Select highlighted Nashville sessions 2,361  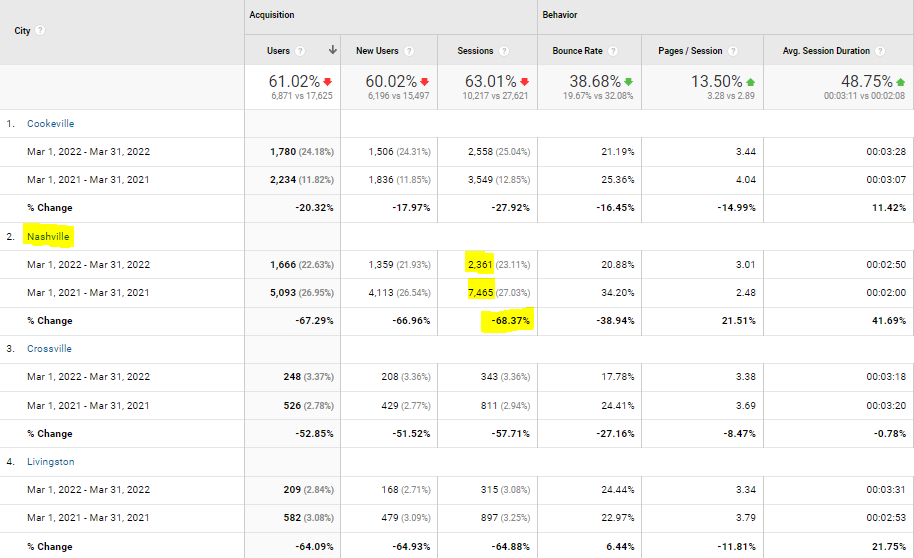(x=480, y=265)
